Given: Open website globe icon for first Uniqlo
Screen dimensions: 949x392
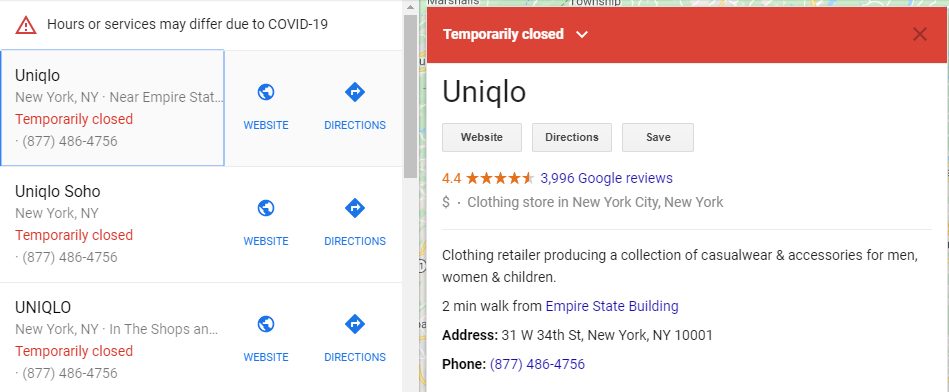Looking at the screenshot, I should pos(266,93).
